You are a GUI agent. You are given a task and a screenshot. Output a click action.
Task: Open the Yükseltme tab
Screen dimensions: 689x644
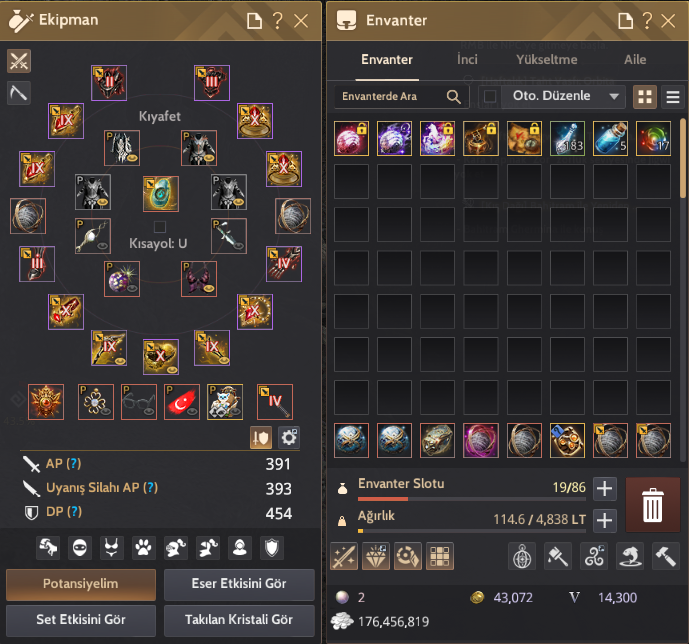click(547, 60)
